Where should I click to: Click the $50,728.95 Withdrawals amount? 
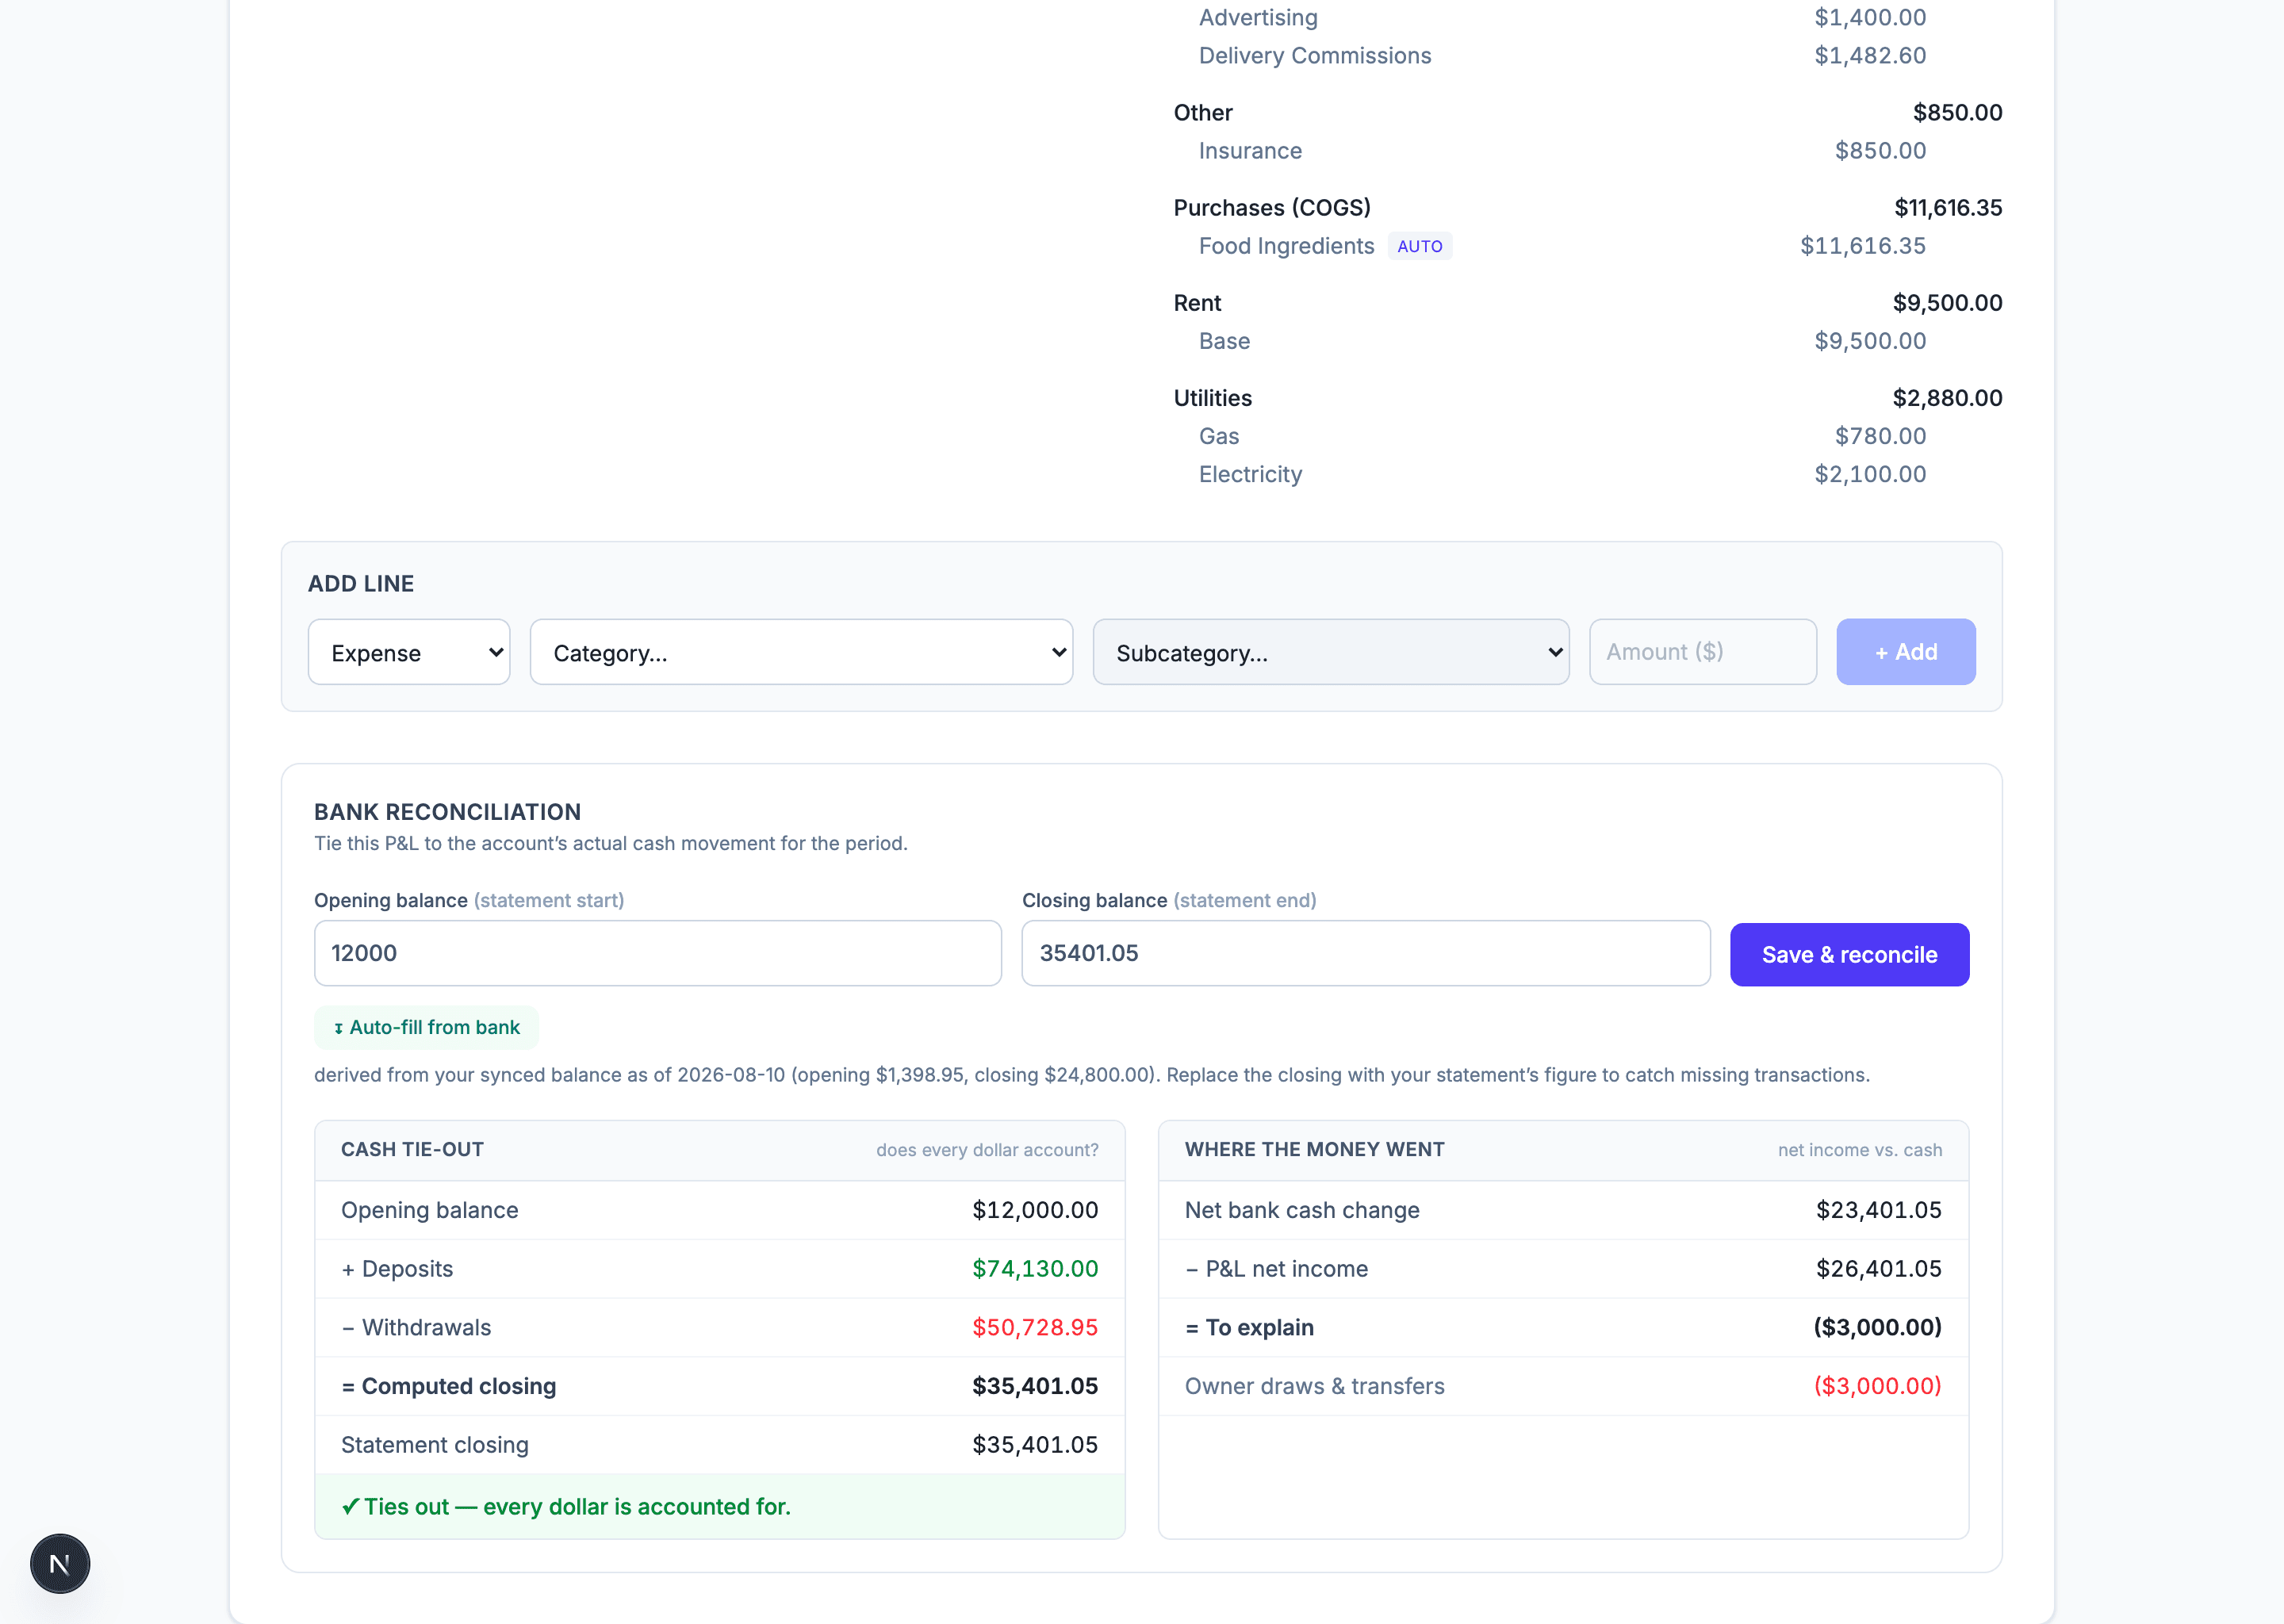(x=1035, y=1328)
